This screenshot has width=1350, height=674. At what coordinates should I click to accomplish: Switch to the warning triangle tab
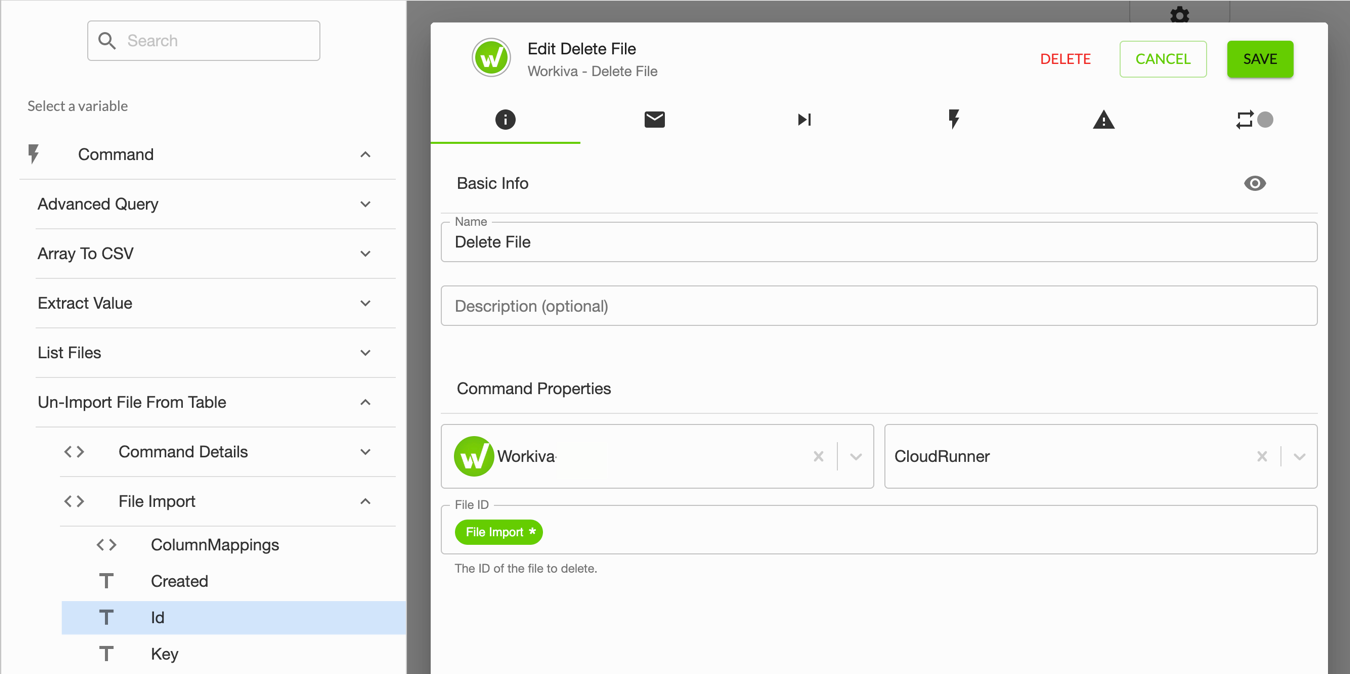coord(1103,119)
